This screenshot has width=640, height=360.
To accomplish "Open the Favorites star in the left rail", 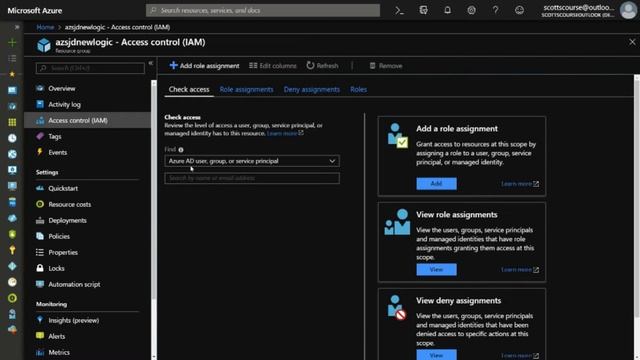I will coord(12,74).
